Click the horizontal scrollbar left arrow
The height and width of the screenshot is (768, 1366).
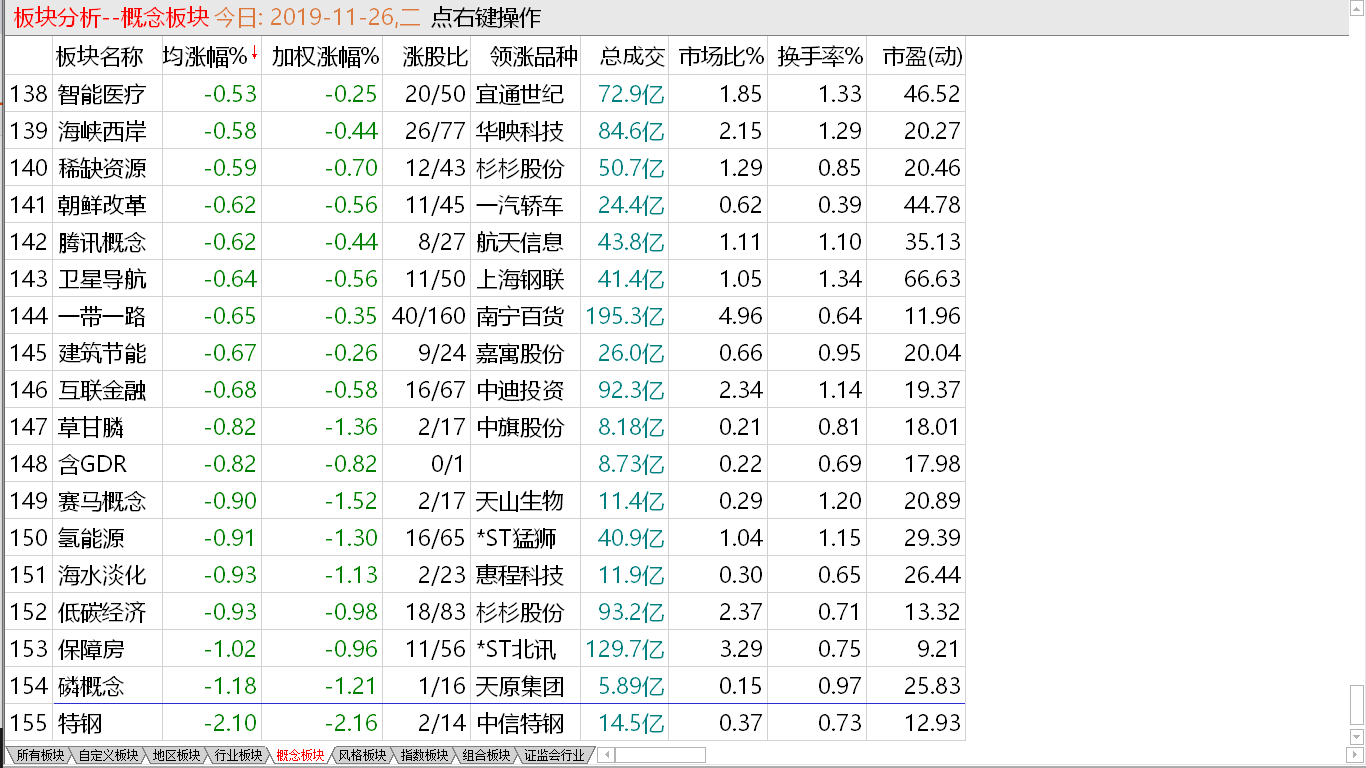(606, 755)
